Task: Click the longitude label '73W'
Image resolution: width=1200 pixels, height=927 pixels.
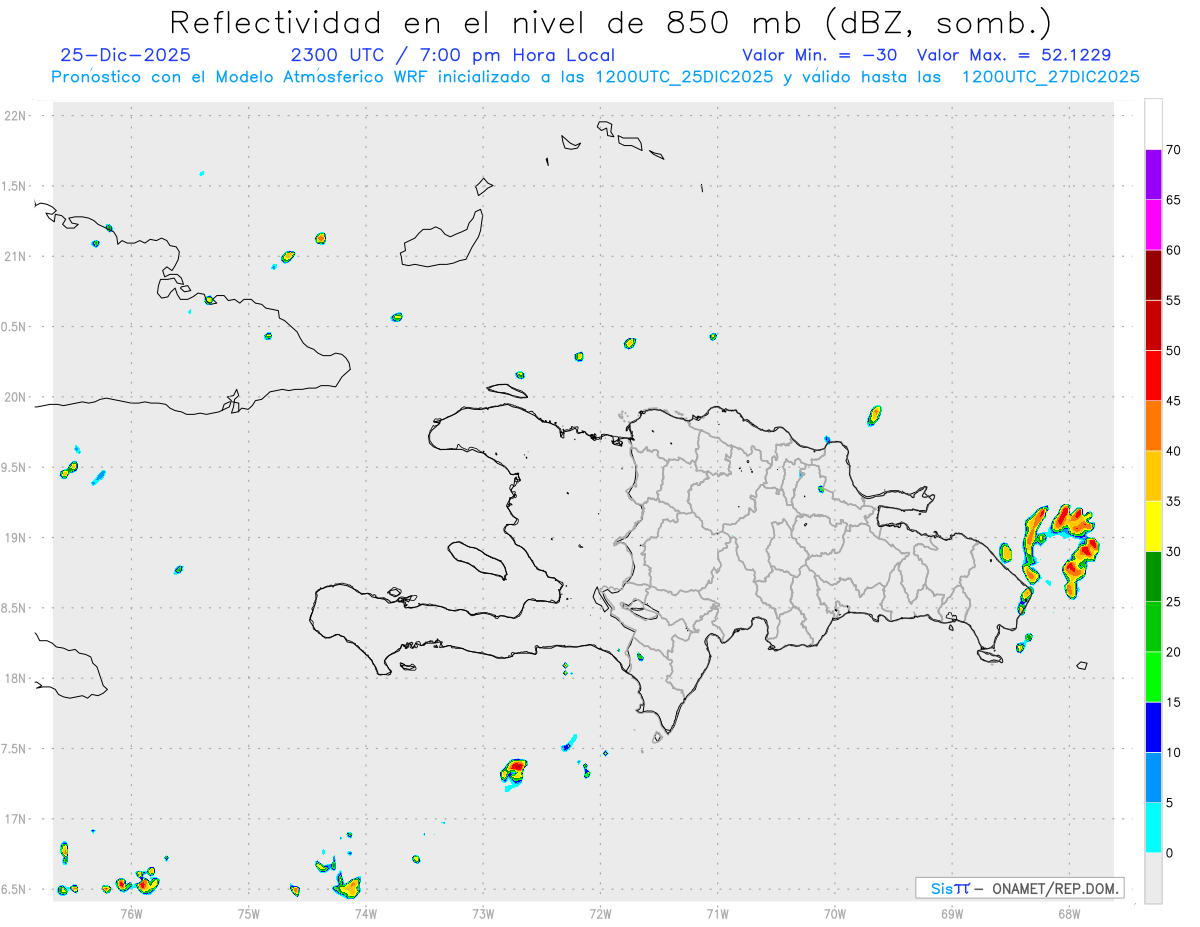Action: tap(483, 912)
